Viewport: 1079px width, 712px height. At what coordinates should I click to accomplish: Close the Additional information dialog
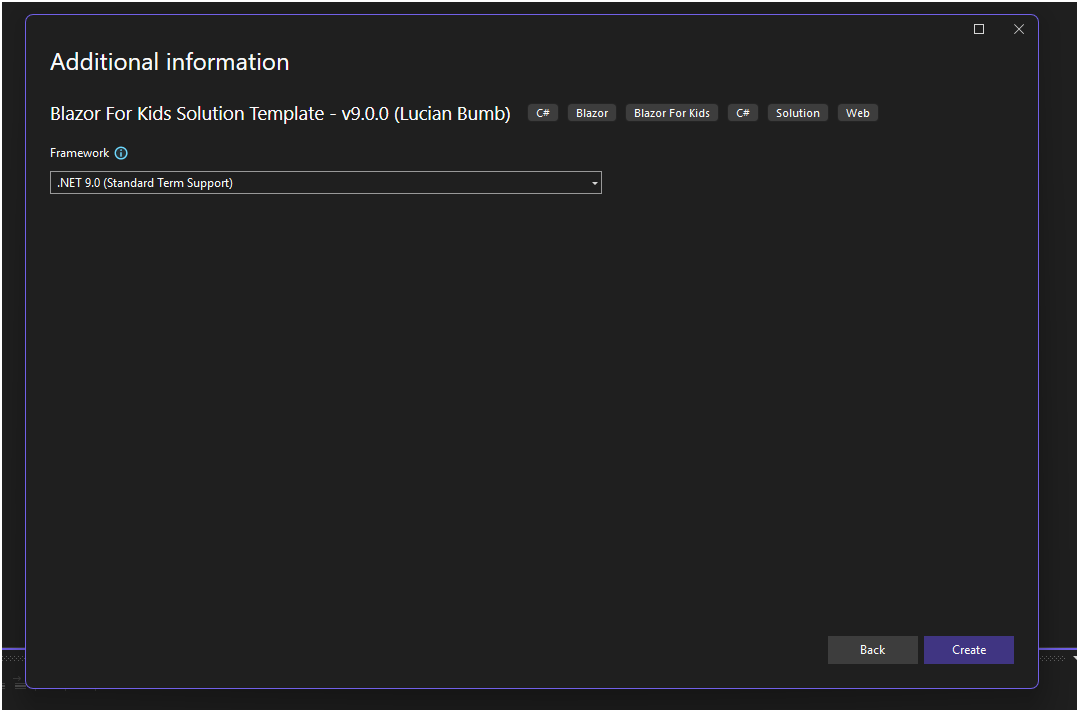tap(1019, 29)
